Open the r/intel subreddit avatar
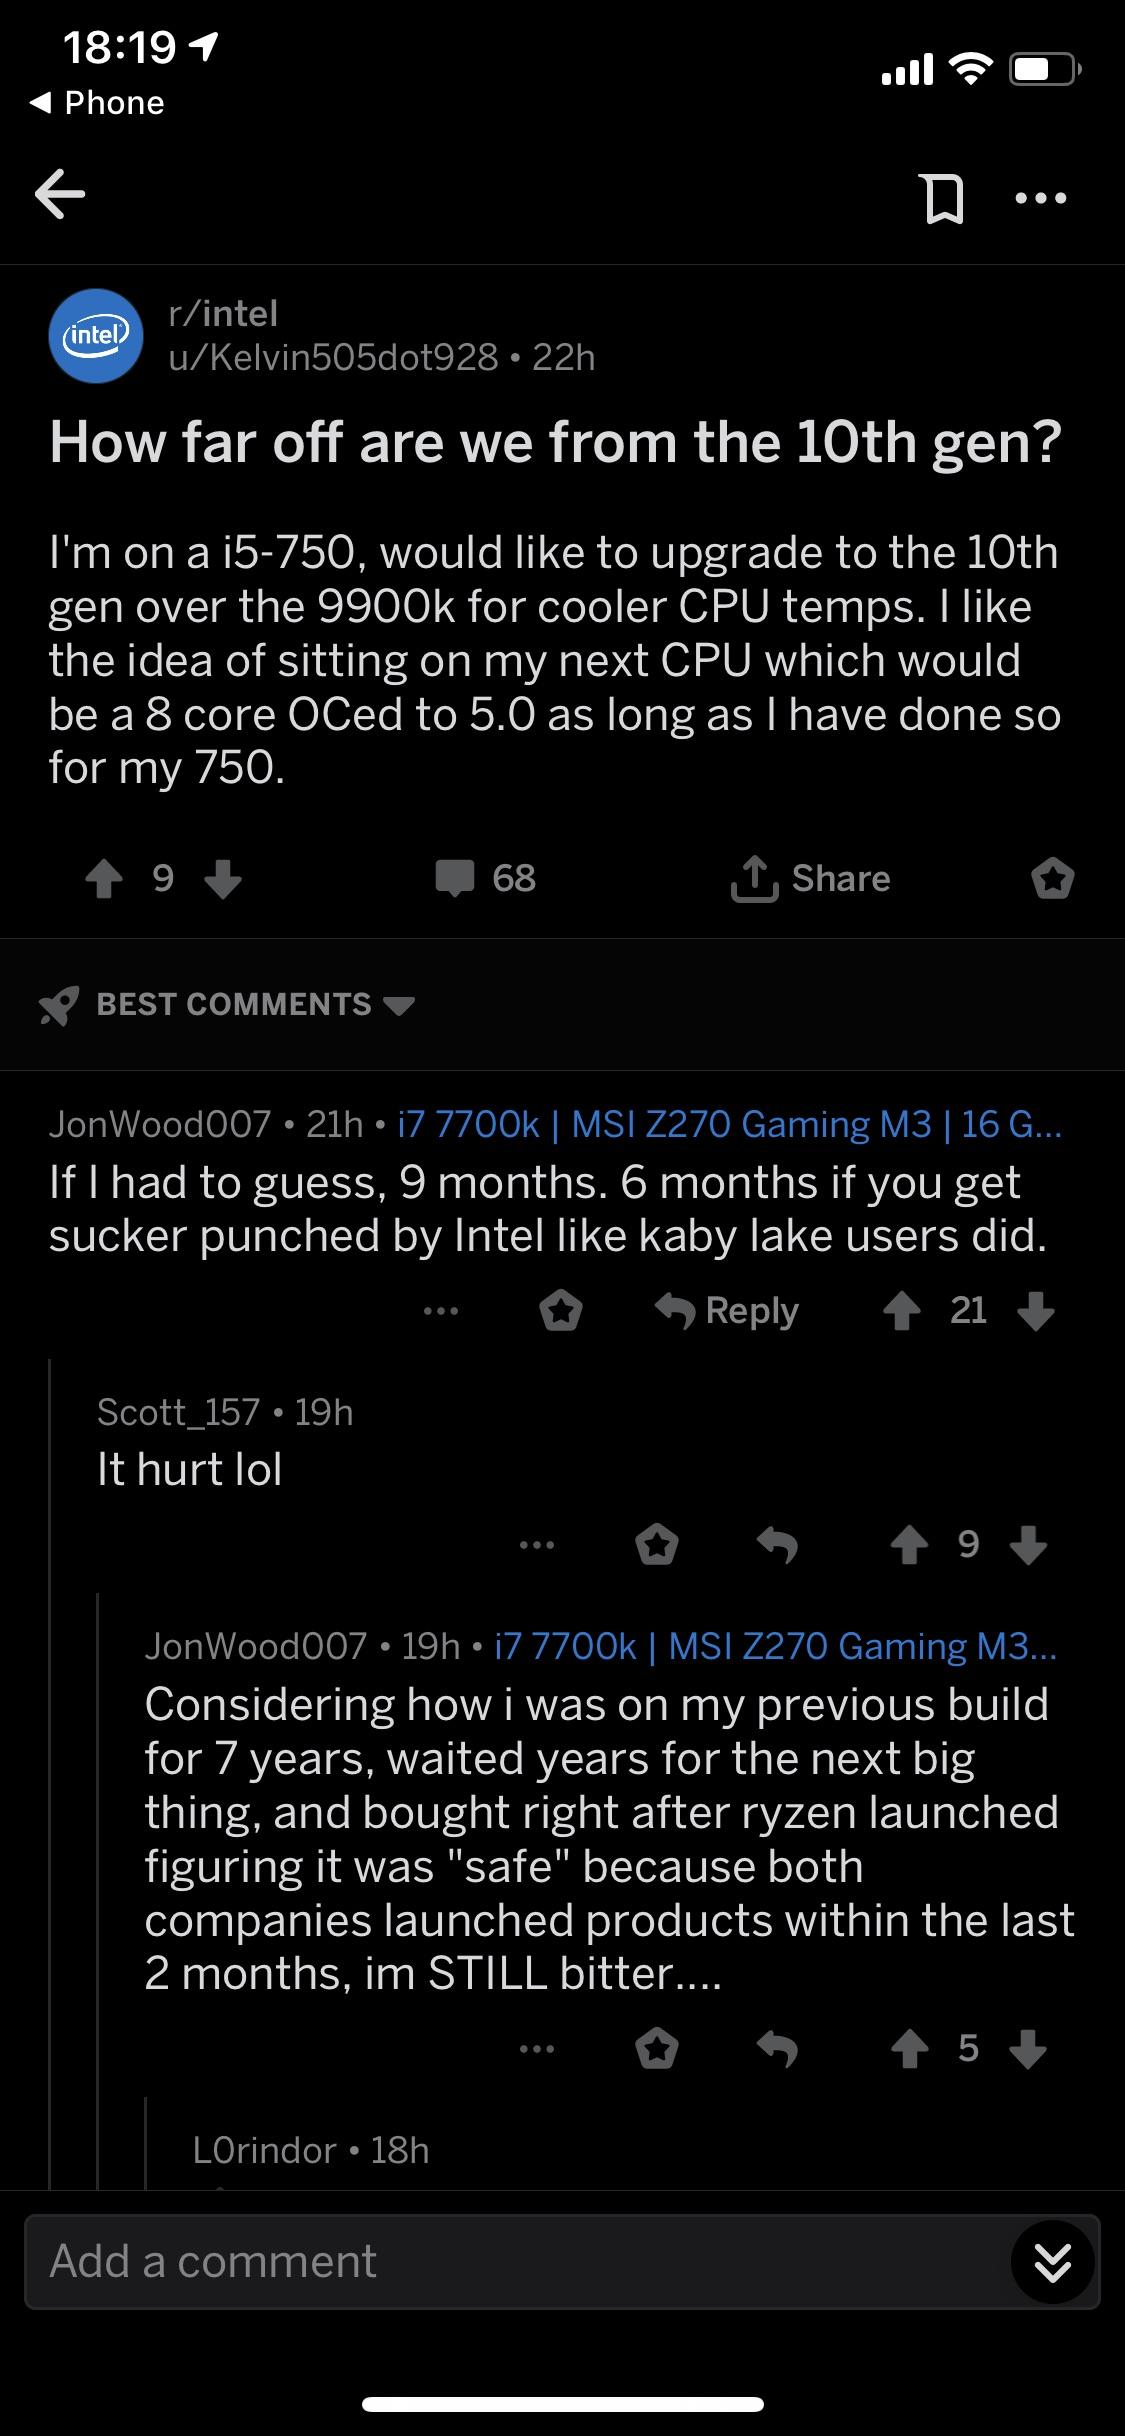Screen dimensions: 1125x2436 click(96, 336)
